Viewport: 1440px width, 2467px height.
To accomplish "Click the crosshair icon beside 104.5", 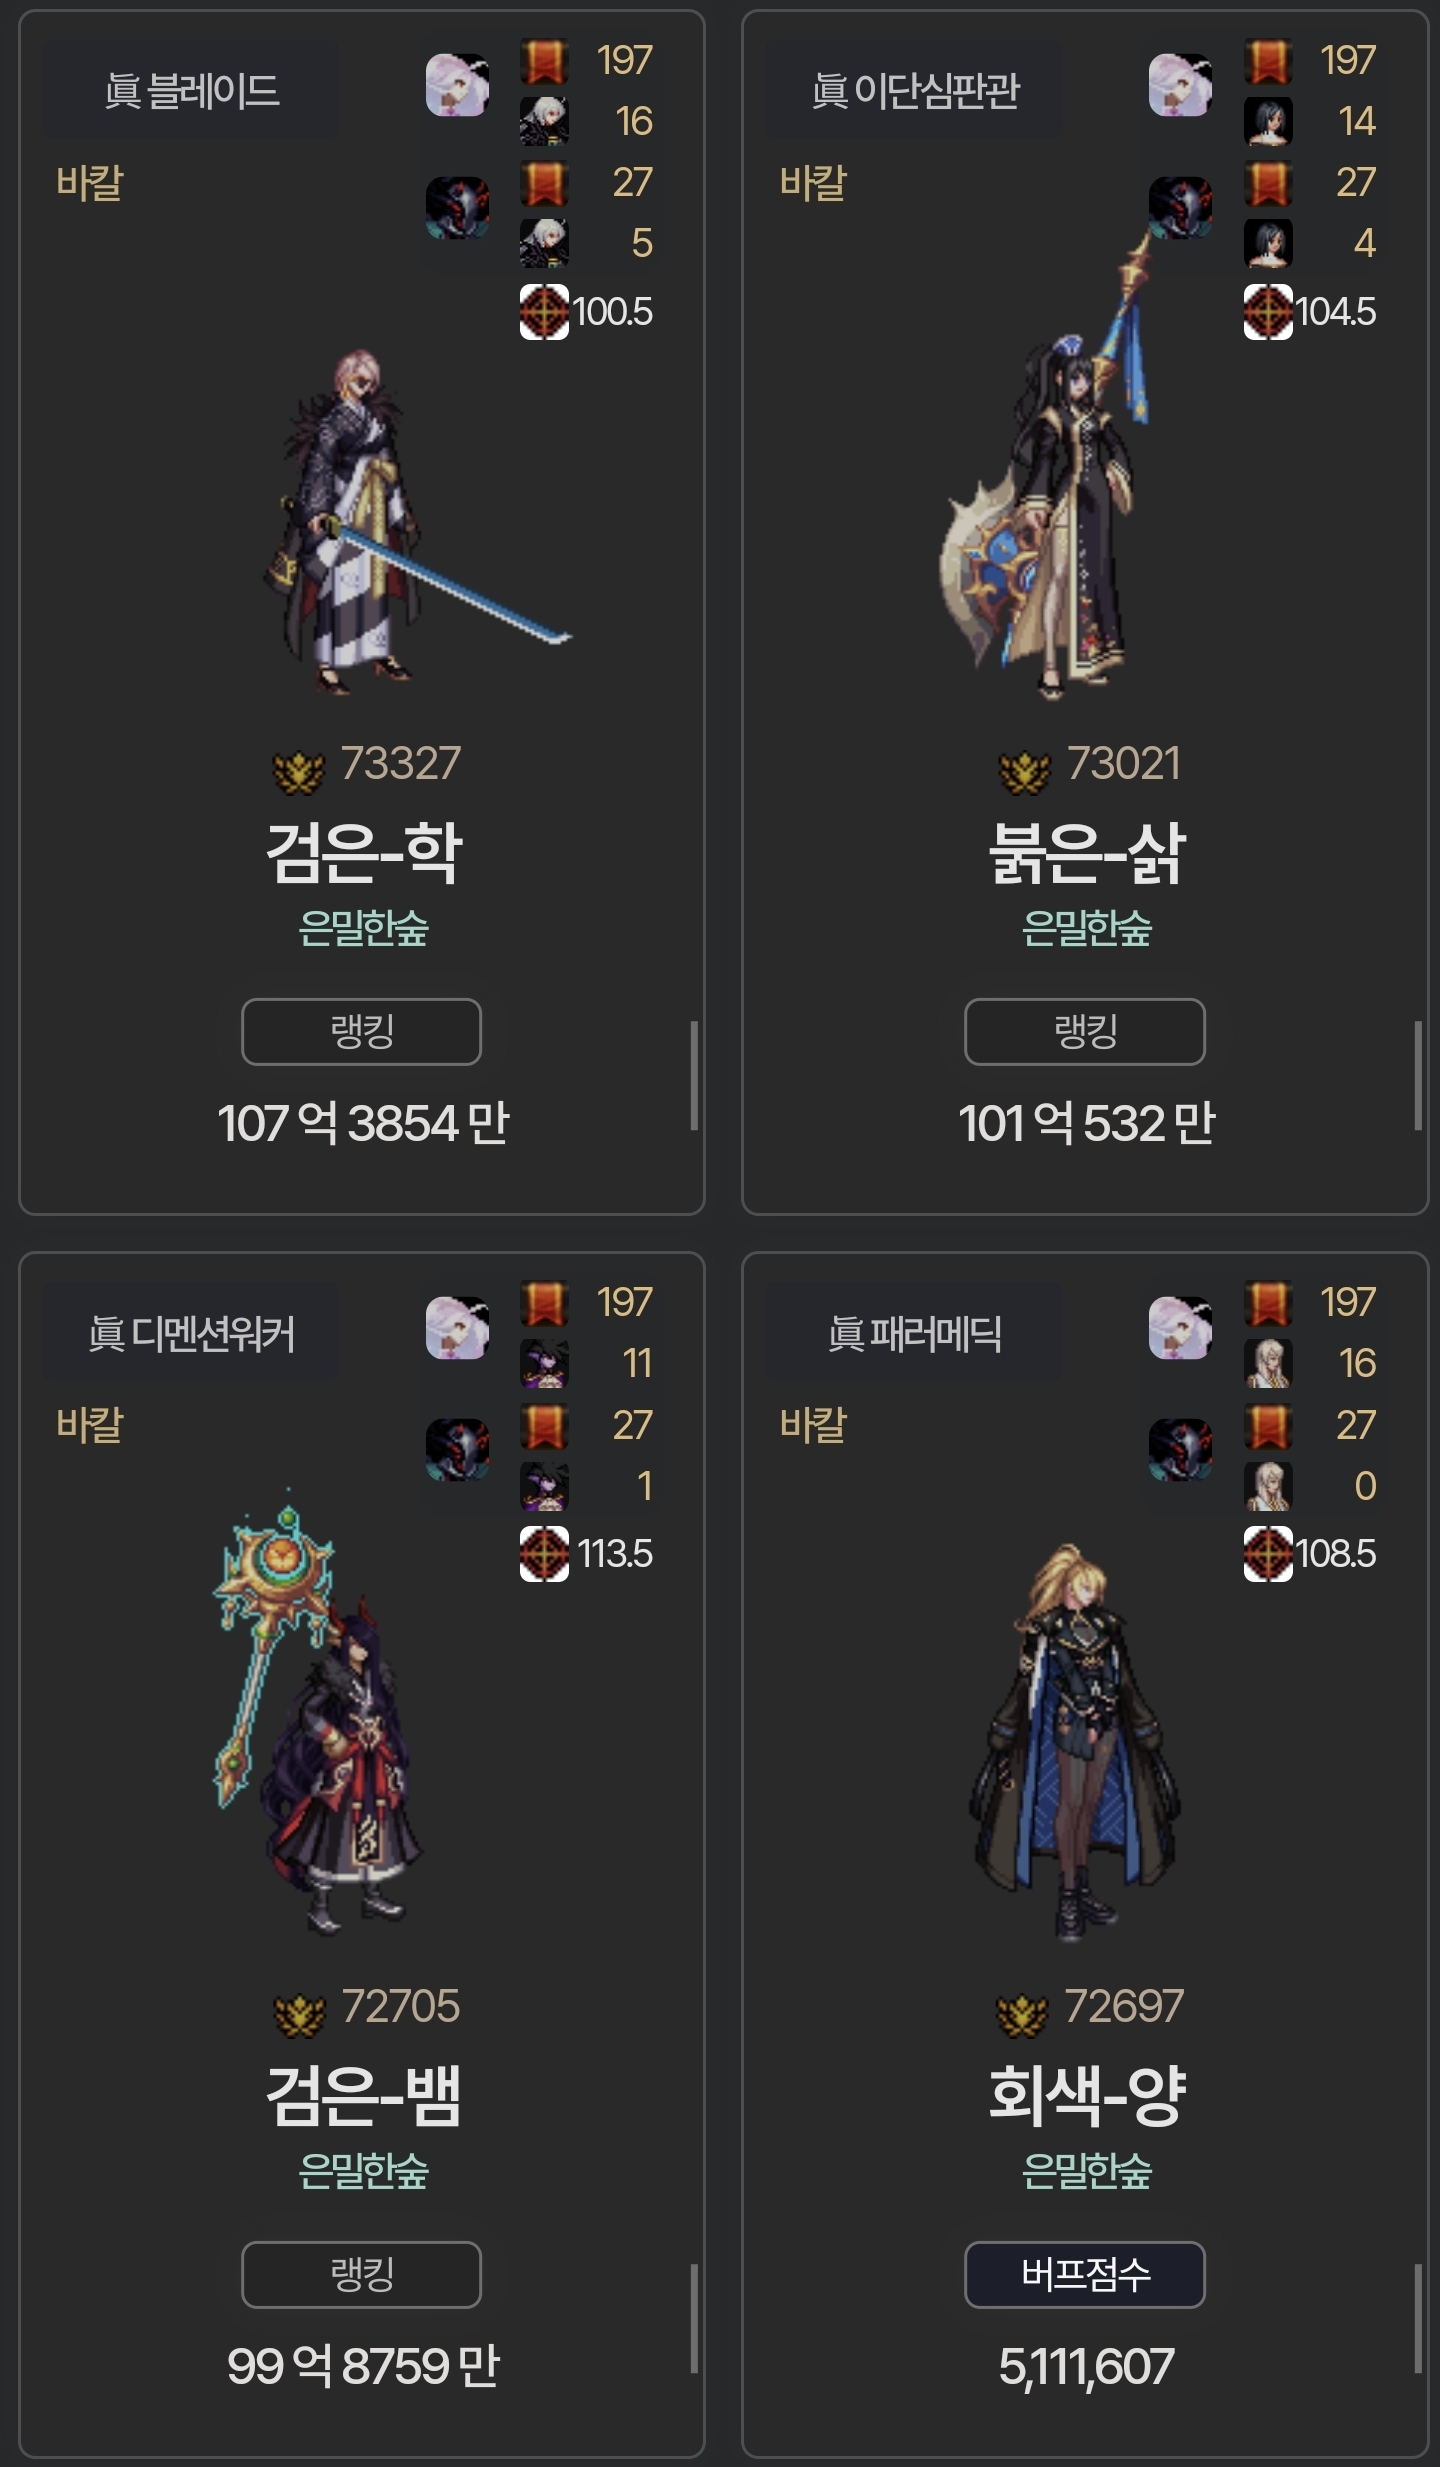I will tap(1268, 312).
